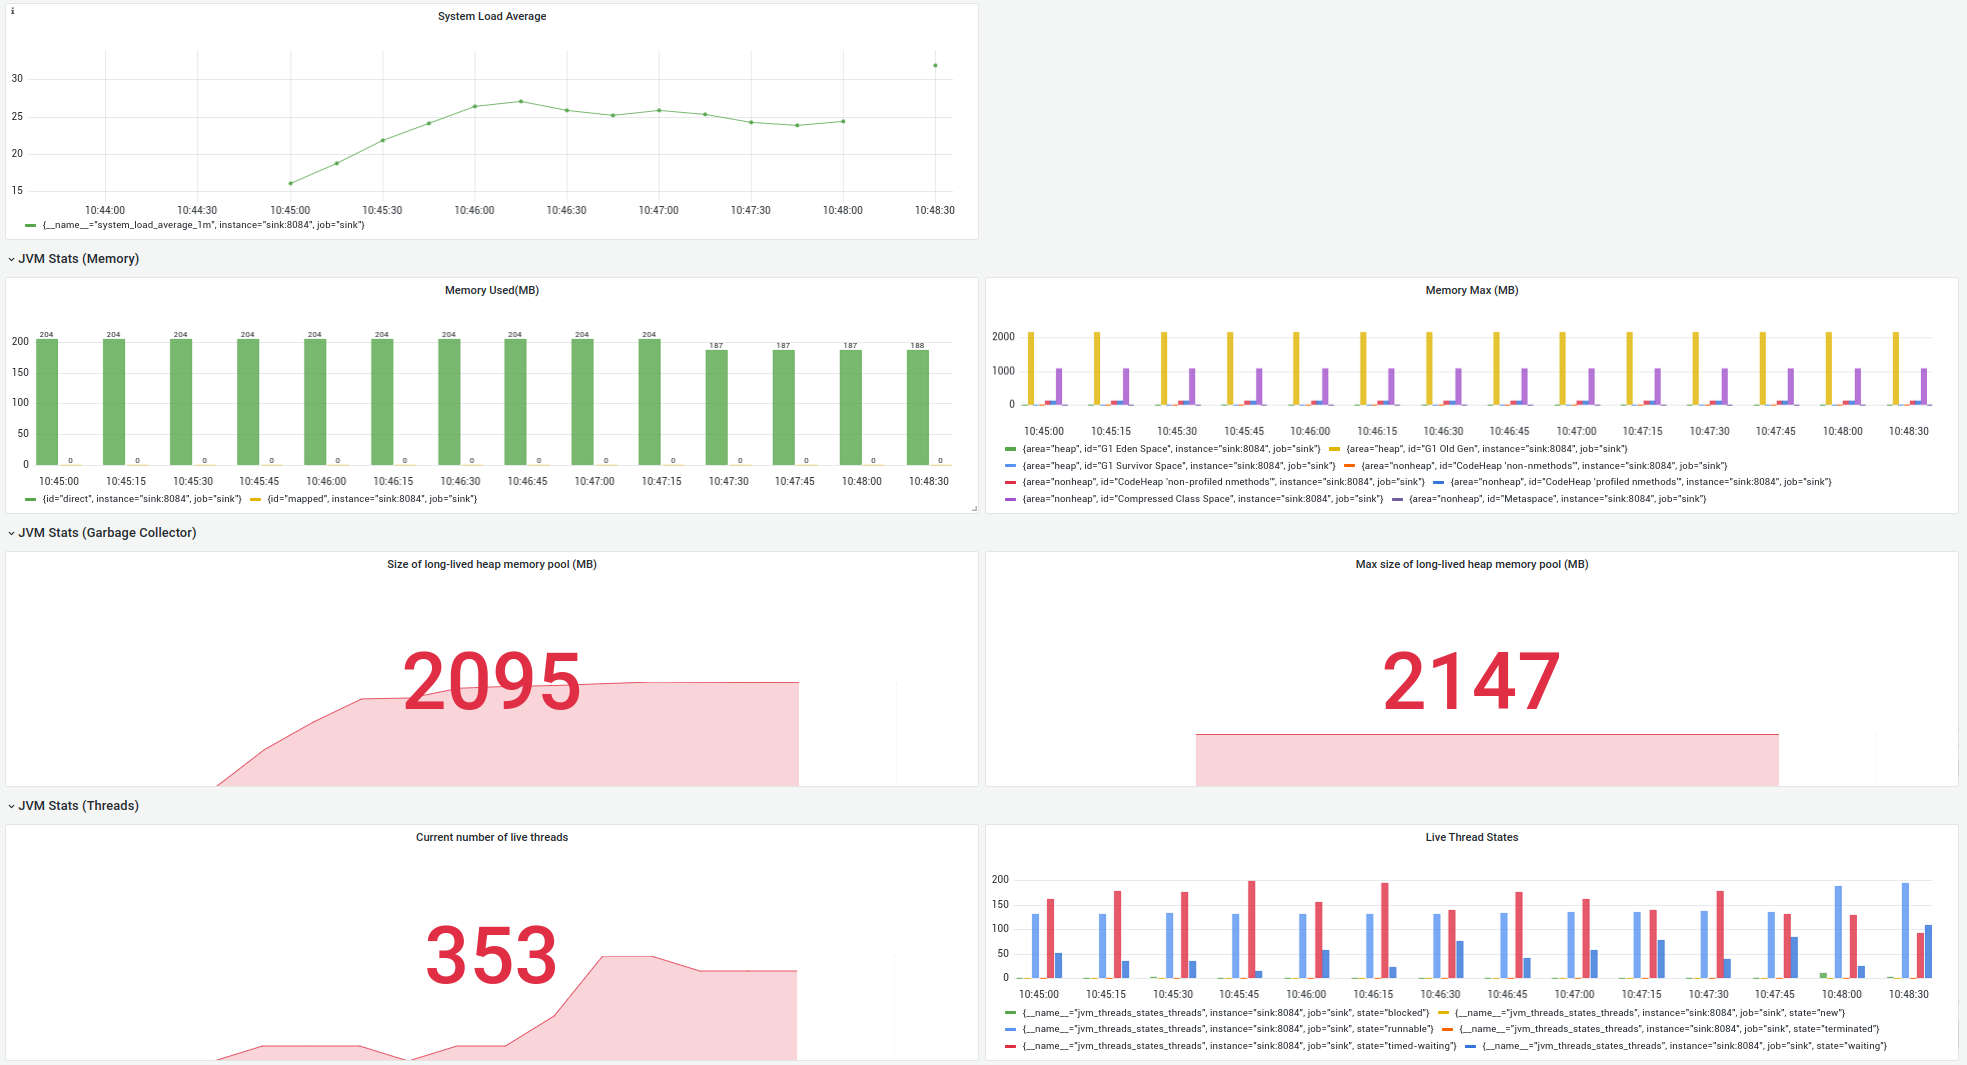The image size is (1967, 1065).
Task: Open the Memory Used(MB) panel title menu
Action: (492, 290)
